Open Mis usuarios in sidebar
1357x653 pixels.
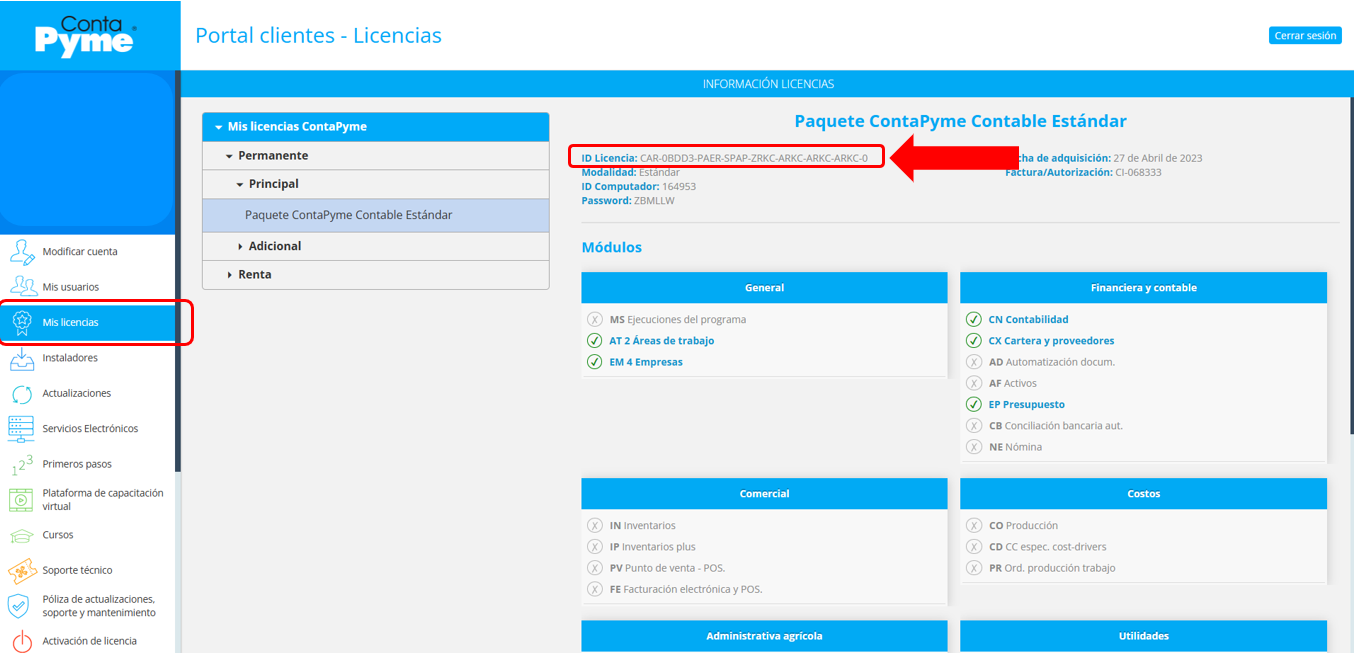coord(71,287)
